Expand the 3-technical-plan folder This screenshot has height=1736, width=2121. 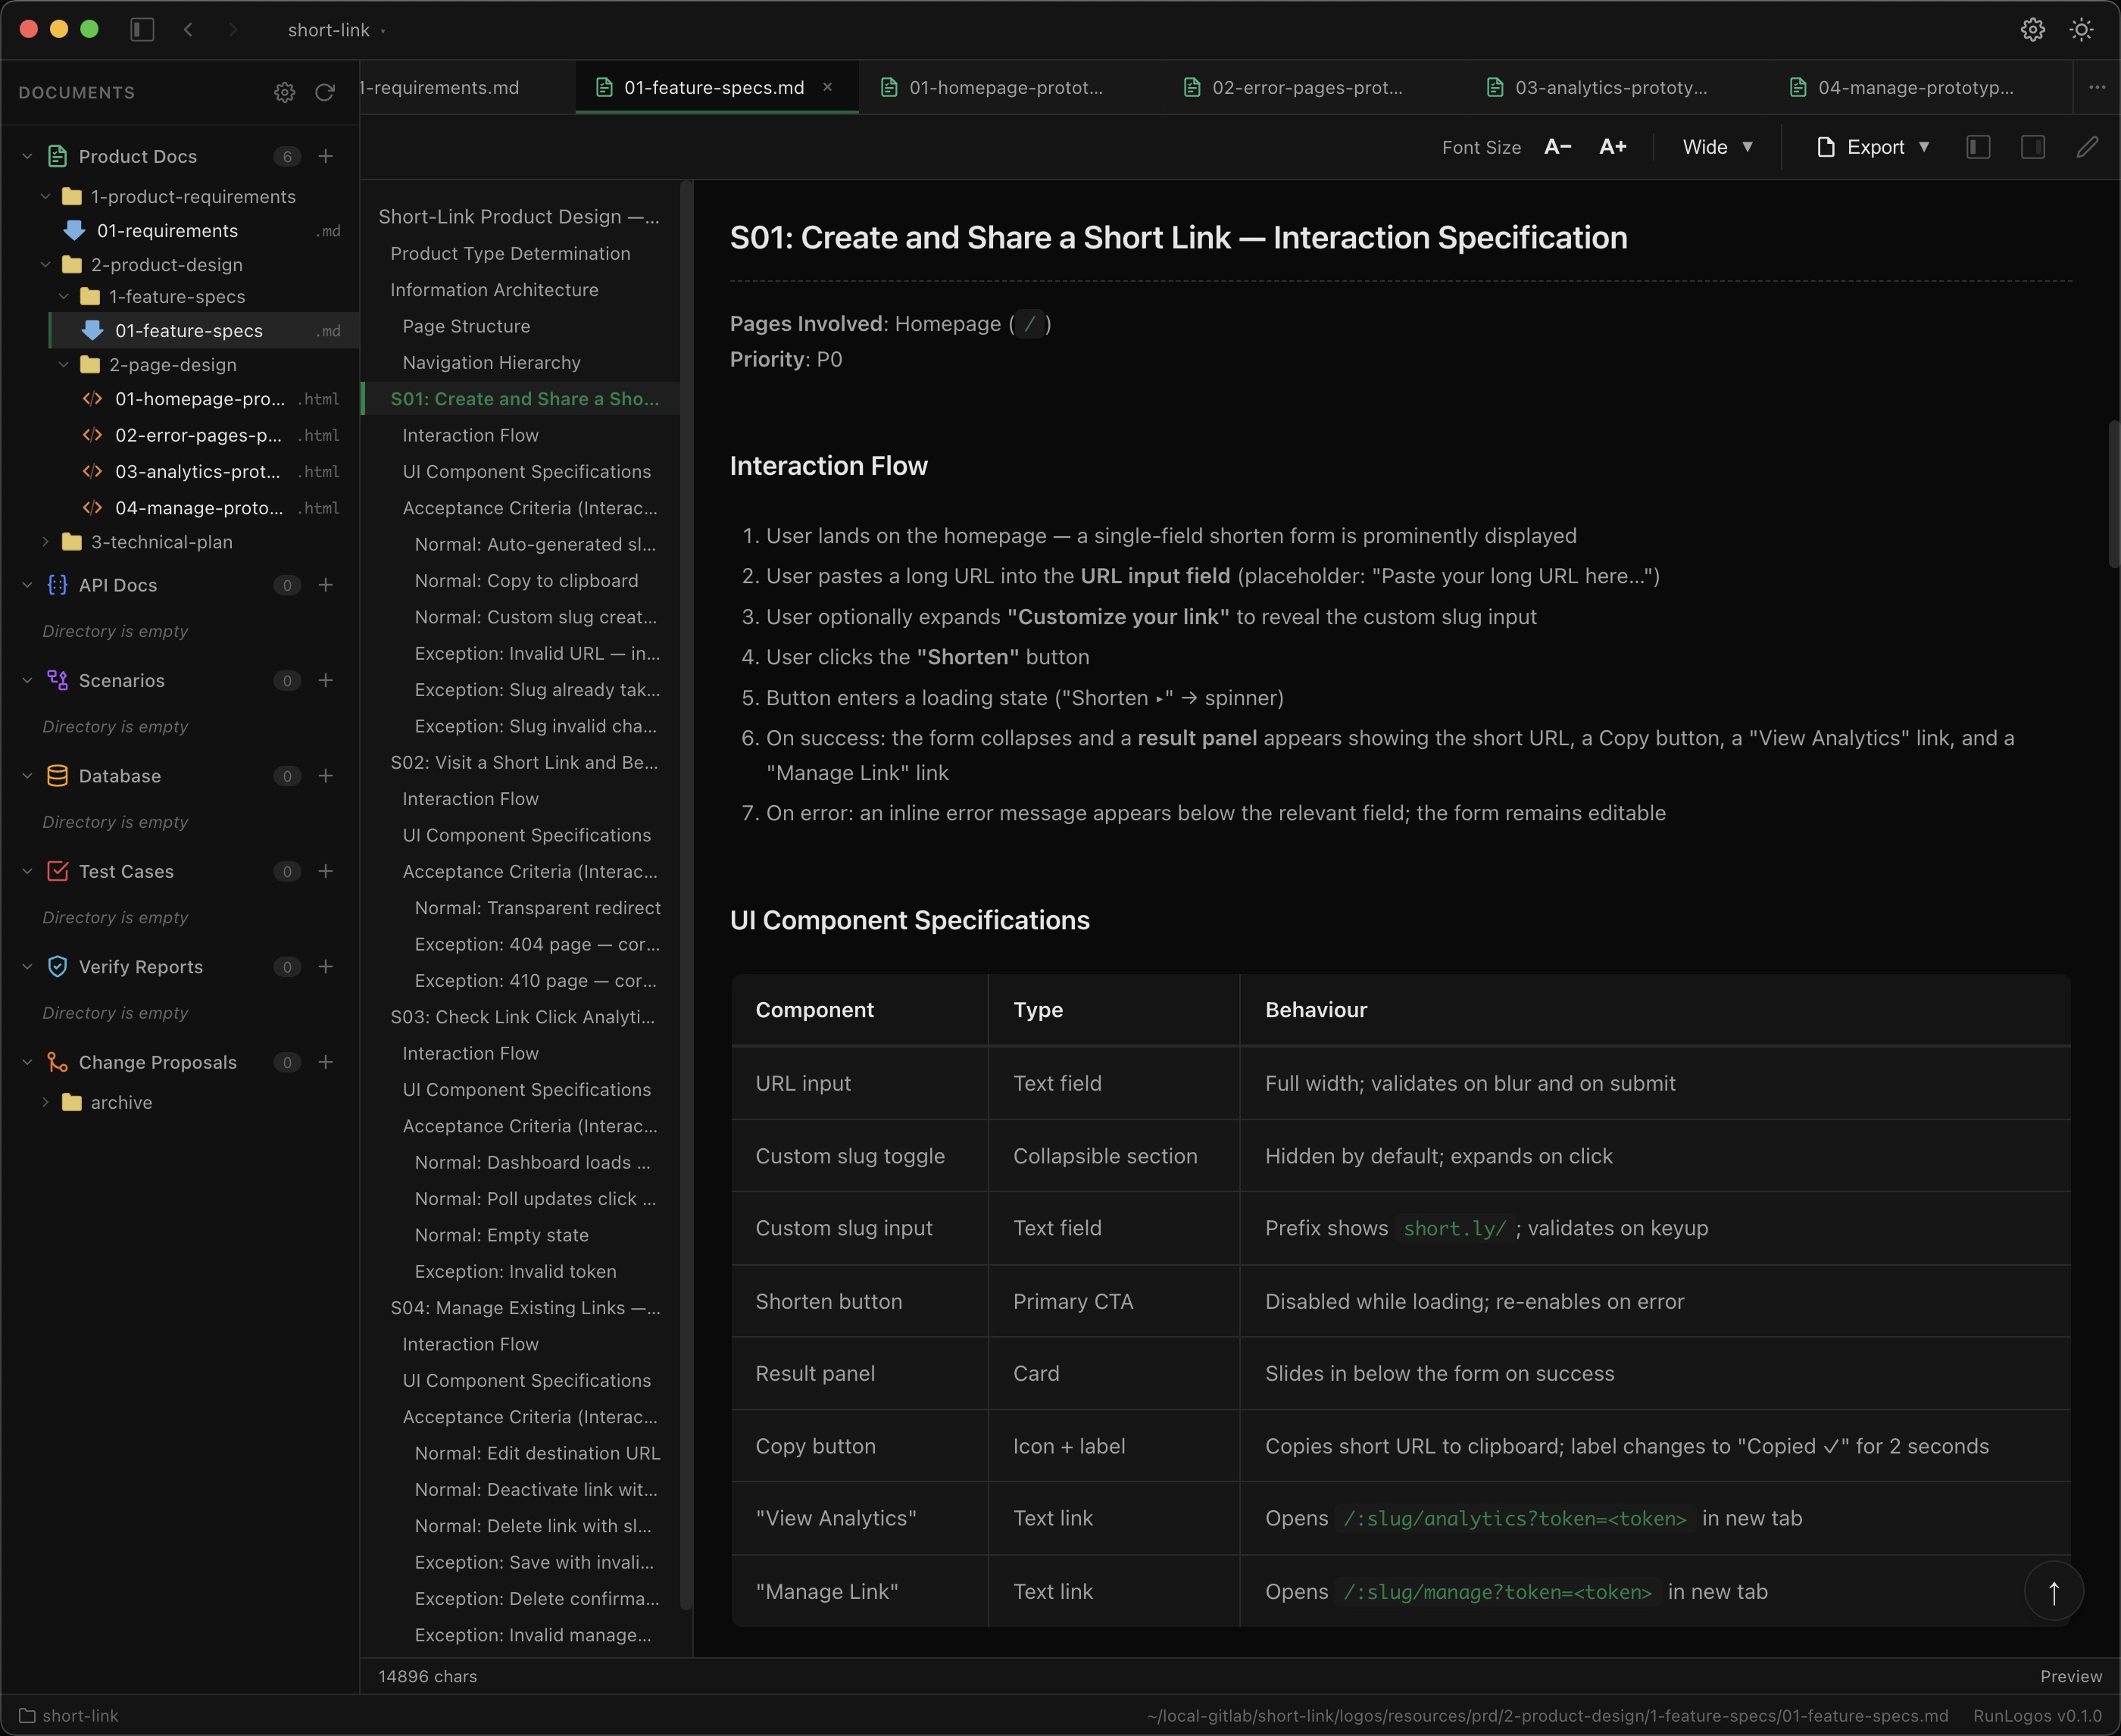pos(45,541)
